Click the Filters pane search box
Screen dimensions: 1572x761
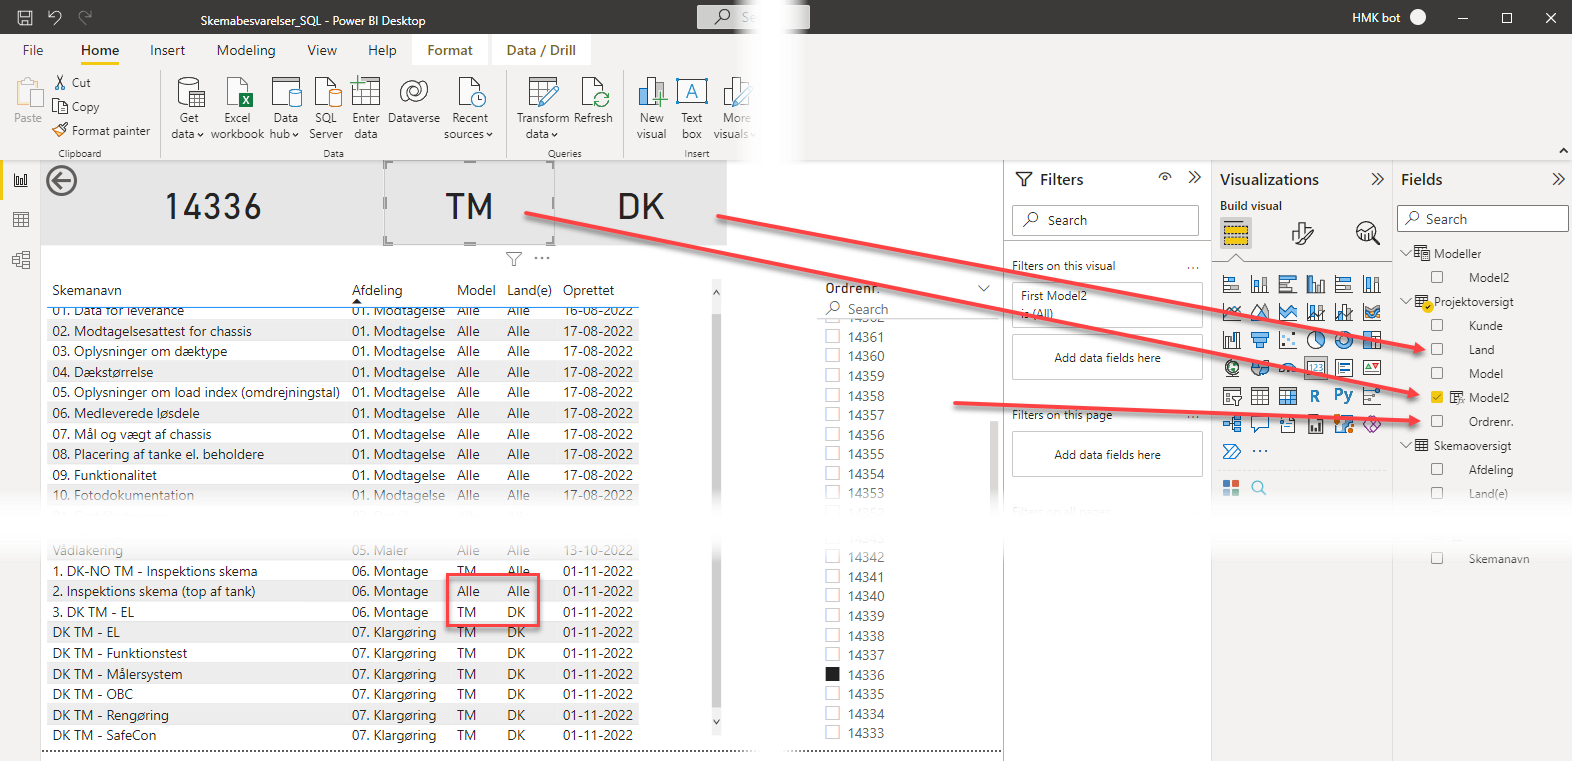point(1105,220)
